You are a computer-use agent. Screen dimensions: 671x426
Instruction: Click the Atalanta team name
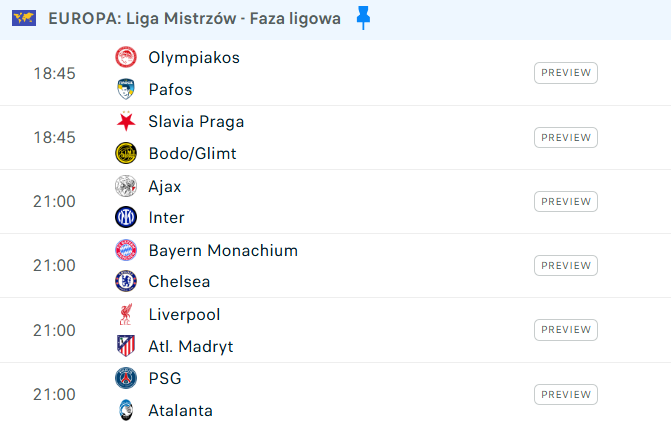(x=181, y=411)
